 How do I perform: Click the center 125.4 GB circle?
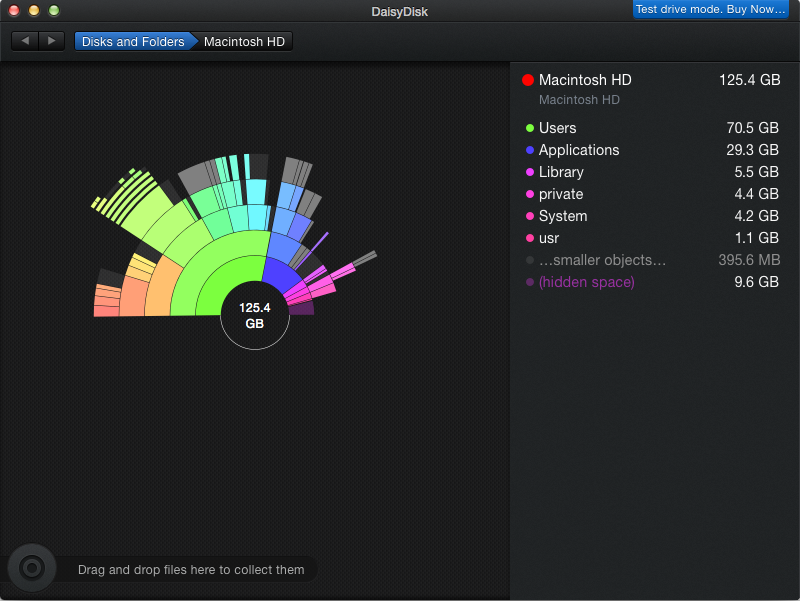(255, 315)
